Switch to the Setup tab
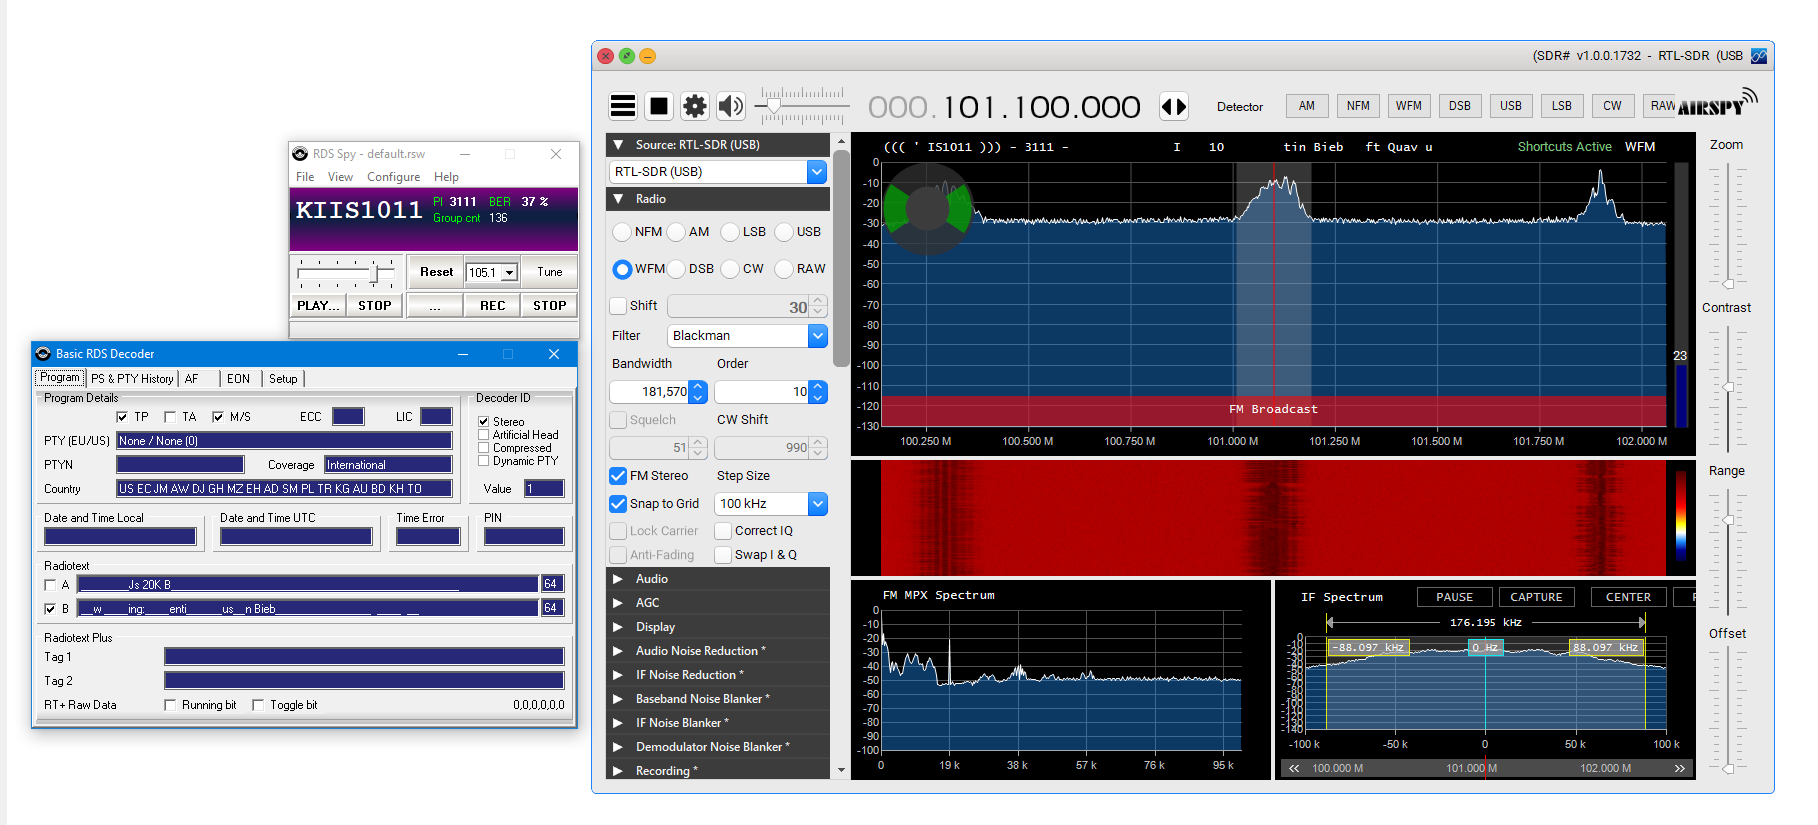 [x=283, y=379]
